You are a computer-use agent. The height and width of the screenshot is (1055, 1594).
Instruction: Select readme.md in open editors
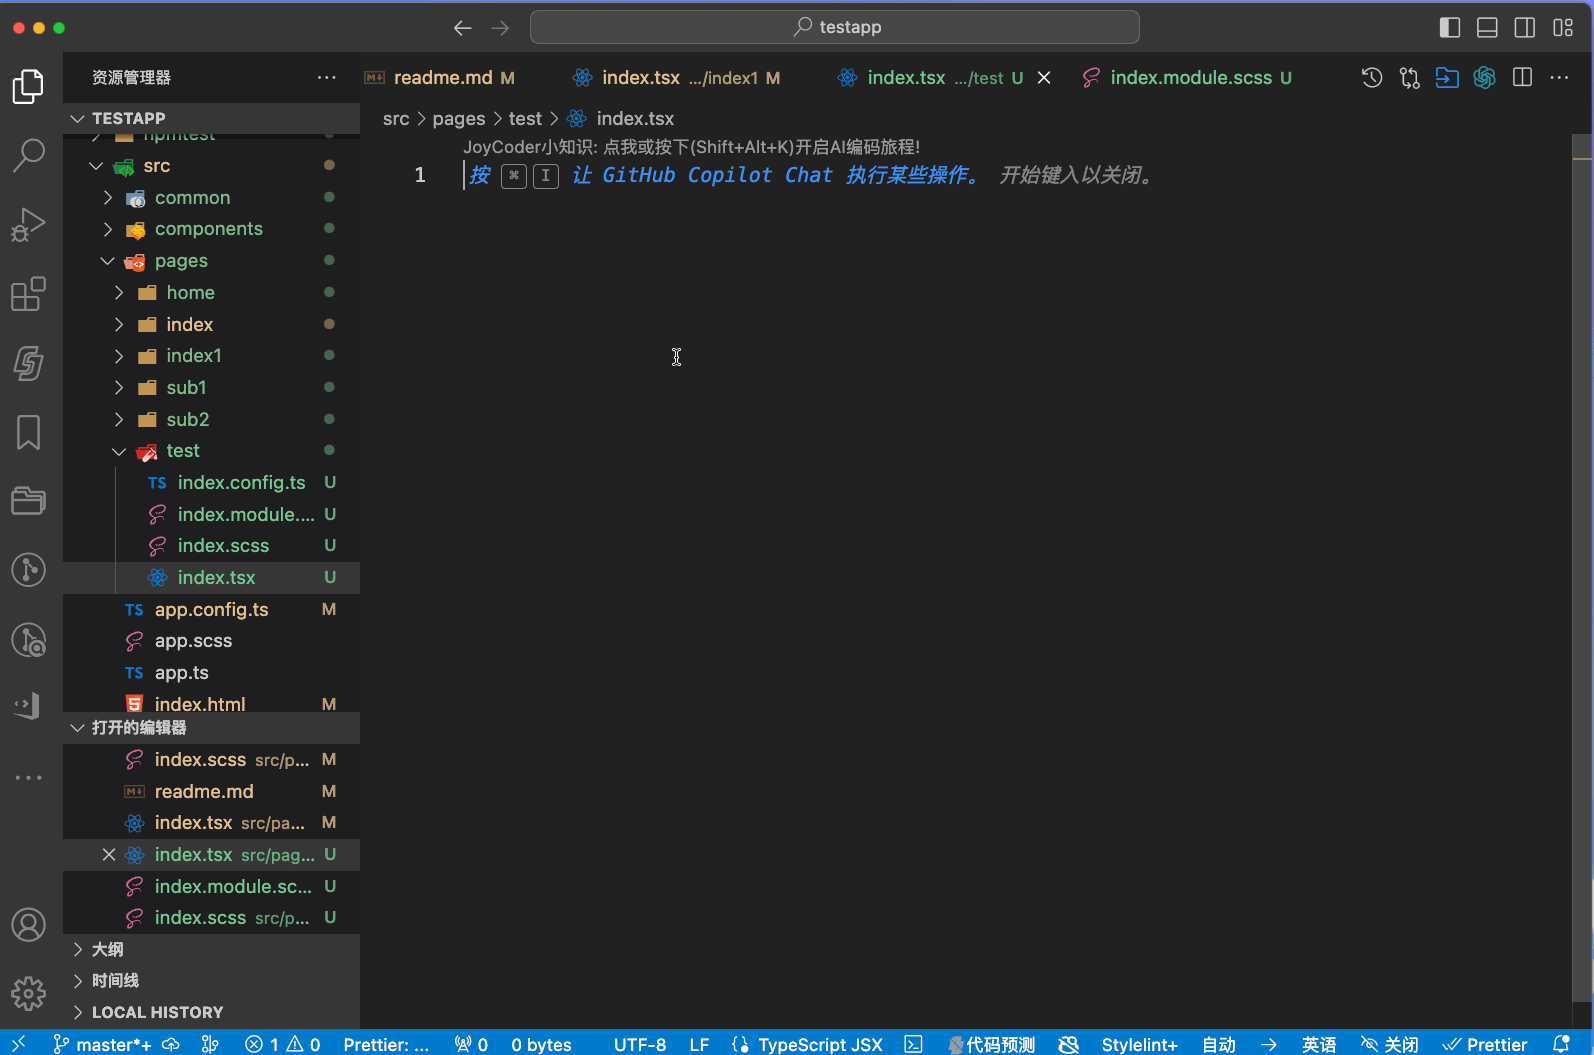(x=211, y=792)
